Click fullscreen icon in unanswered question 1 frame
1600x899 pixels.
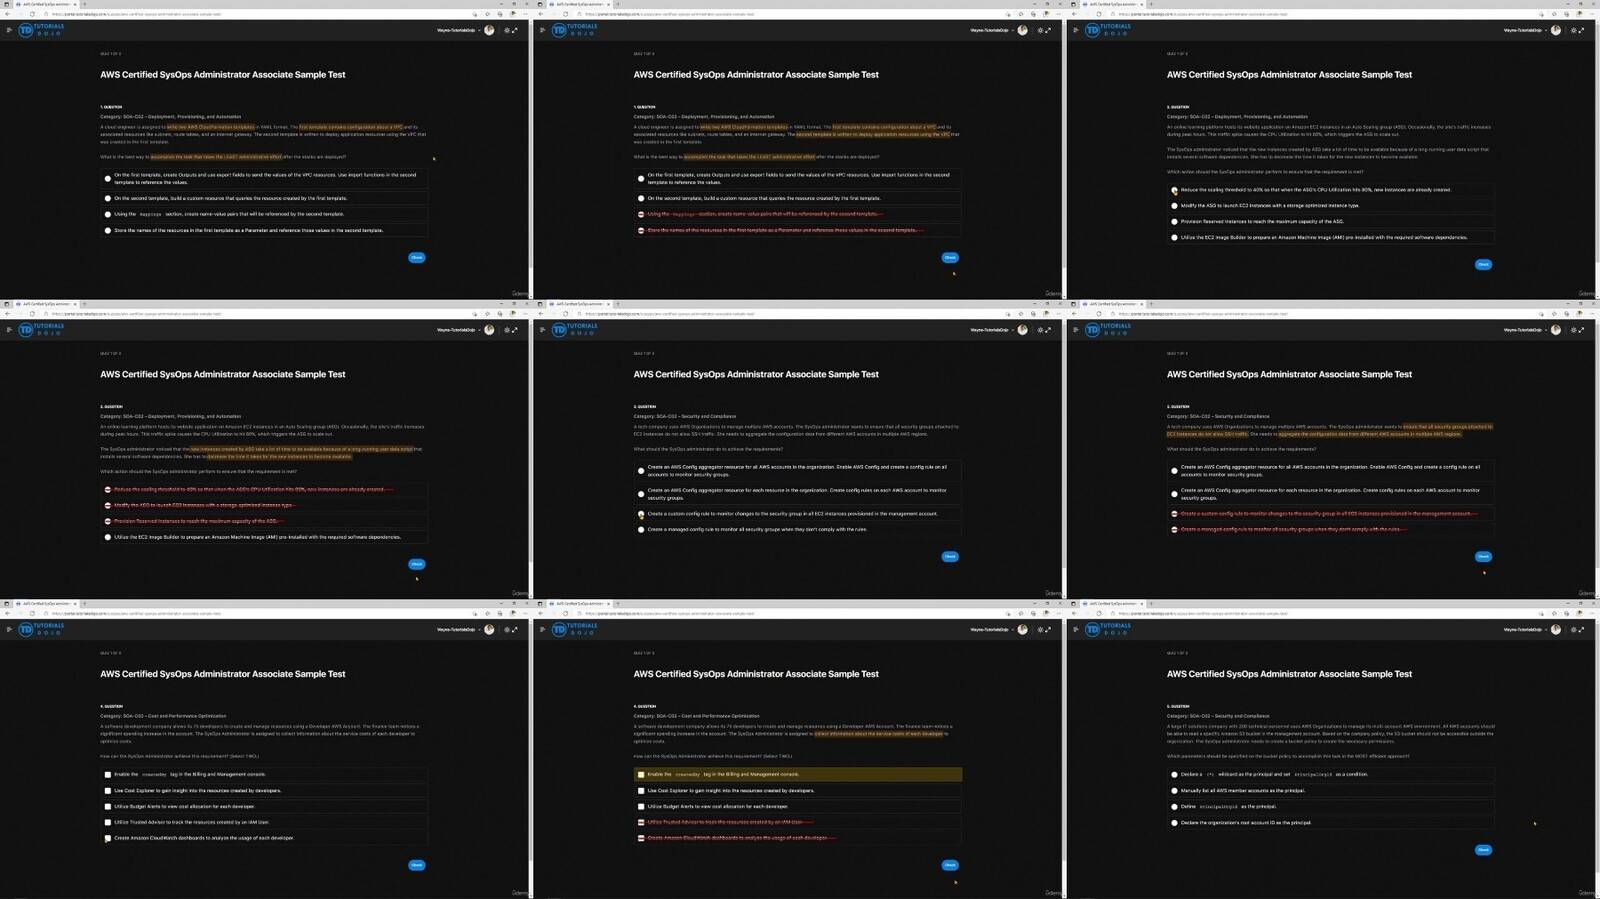click(515, 30)
